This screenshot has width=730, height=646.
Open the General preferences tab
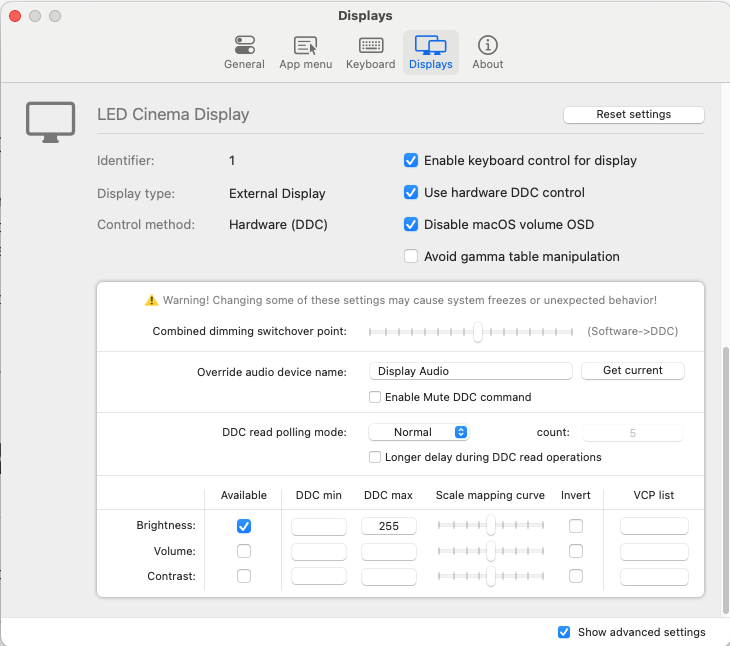[244, 52]
